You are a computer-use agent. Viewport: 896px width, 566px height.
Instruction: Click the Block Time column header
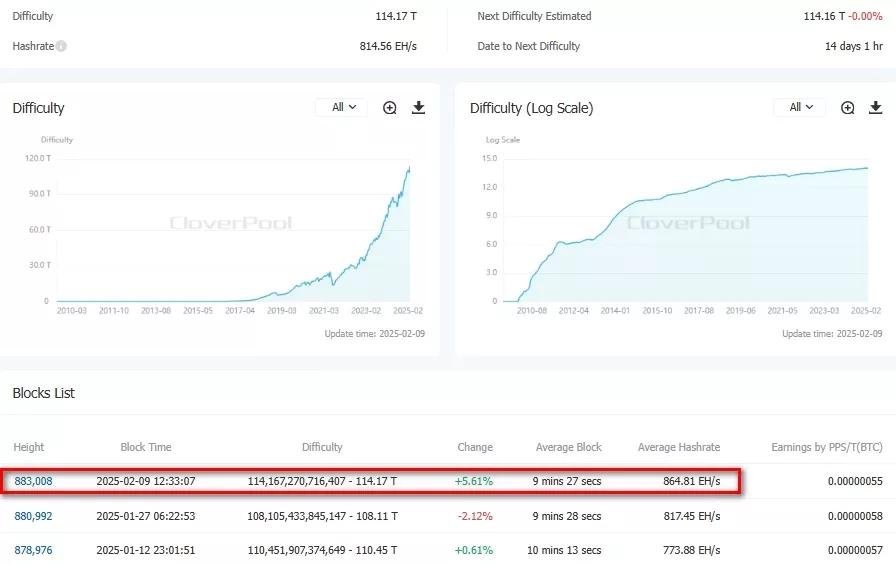146,447
